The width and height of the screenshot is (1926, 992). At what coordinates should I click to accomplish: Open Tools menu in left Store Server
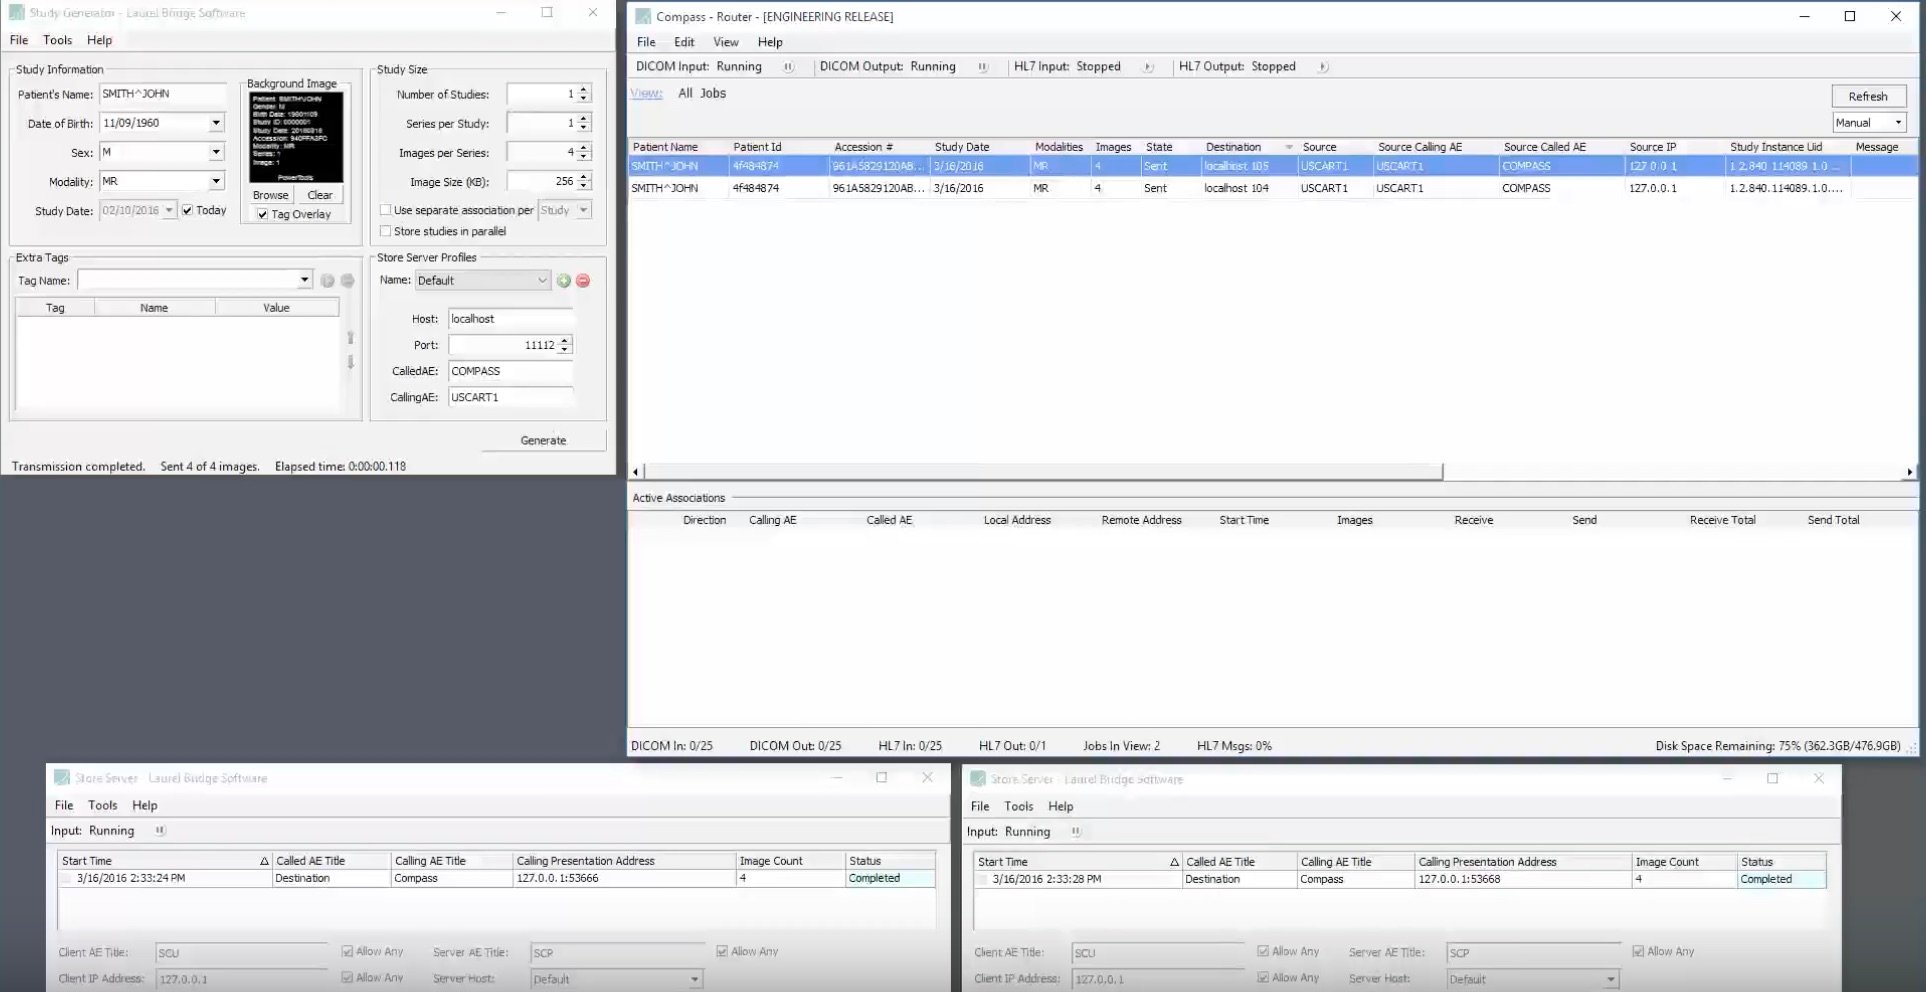click(x=102, y=805)
